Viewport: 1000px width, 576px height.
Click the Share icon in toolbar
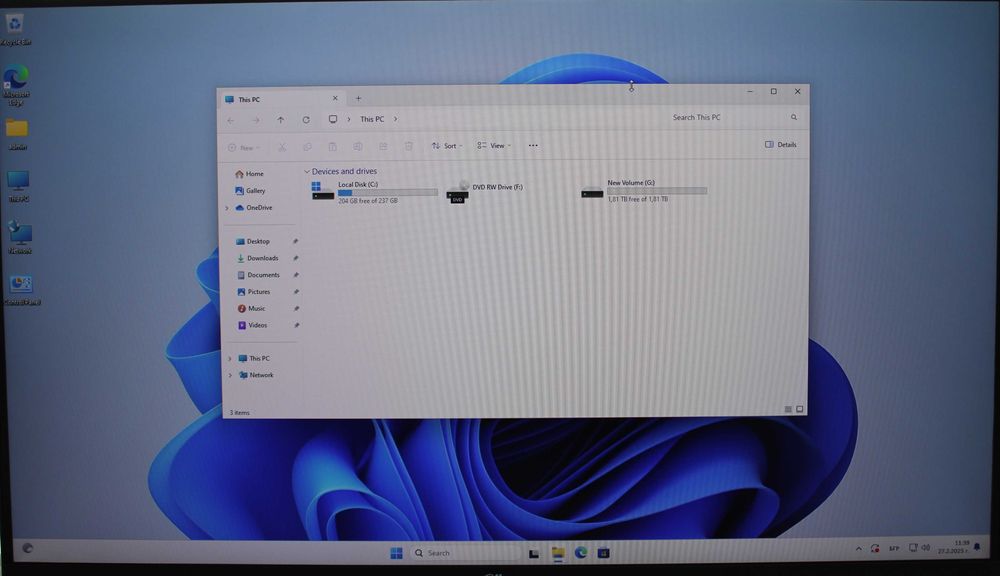[383, 146]
